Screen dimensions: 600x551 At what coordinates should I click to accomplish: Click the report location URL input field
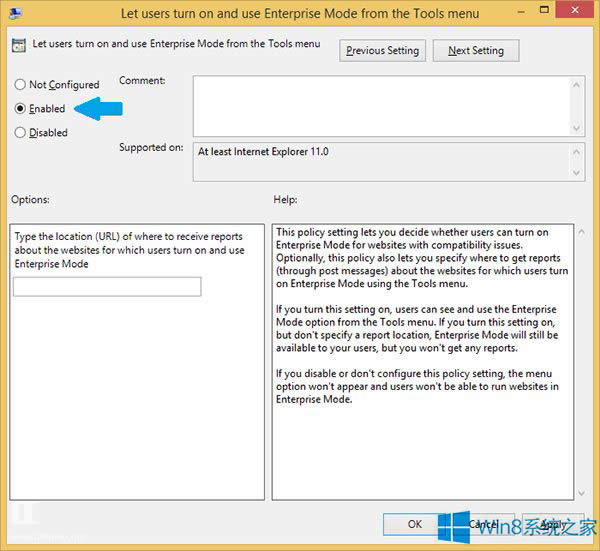pos(107,287)
